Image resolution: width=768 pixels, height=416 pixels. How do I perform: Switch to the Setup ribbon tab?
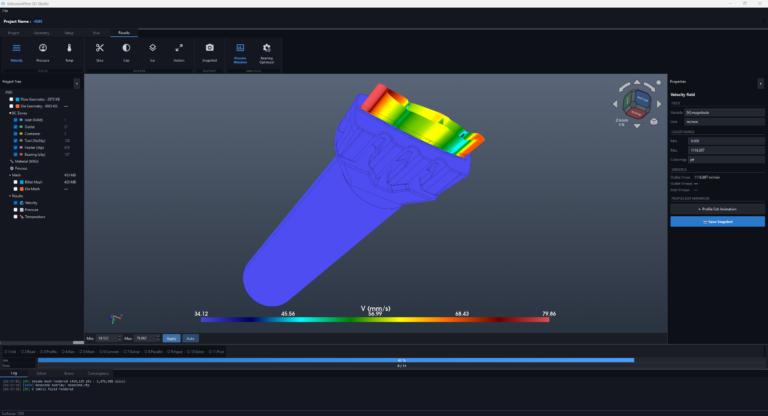click(69, 33)
